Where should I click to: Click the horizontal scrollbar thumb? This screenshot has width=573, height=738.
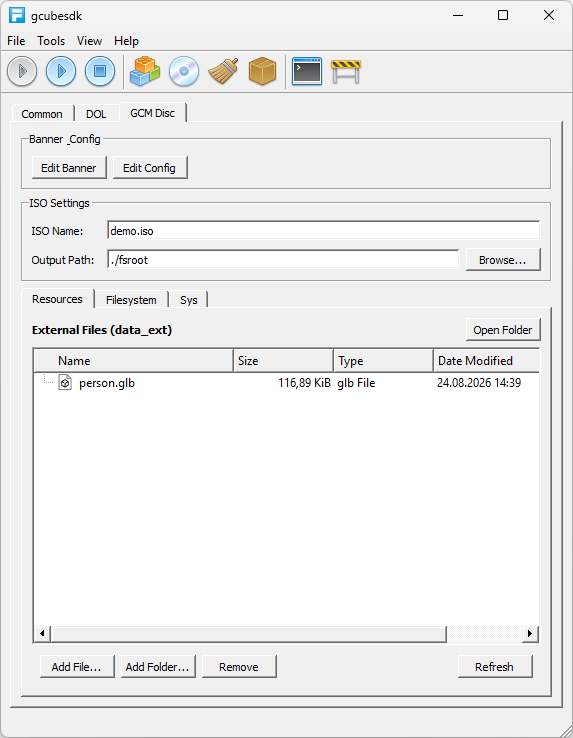(x=249, y=634)
